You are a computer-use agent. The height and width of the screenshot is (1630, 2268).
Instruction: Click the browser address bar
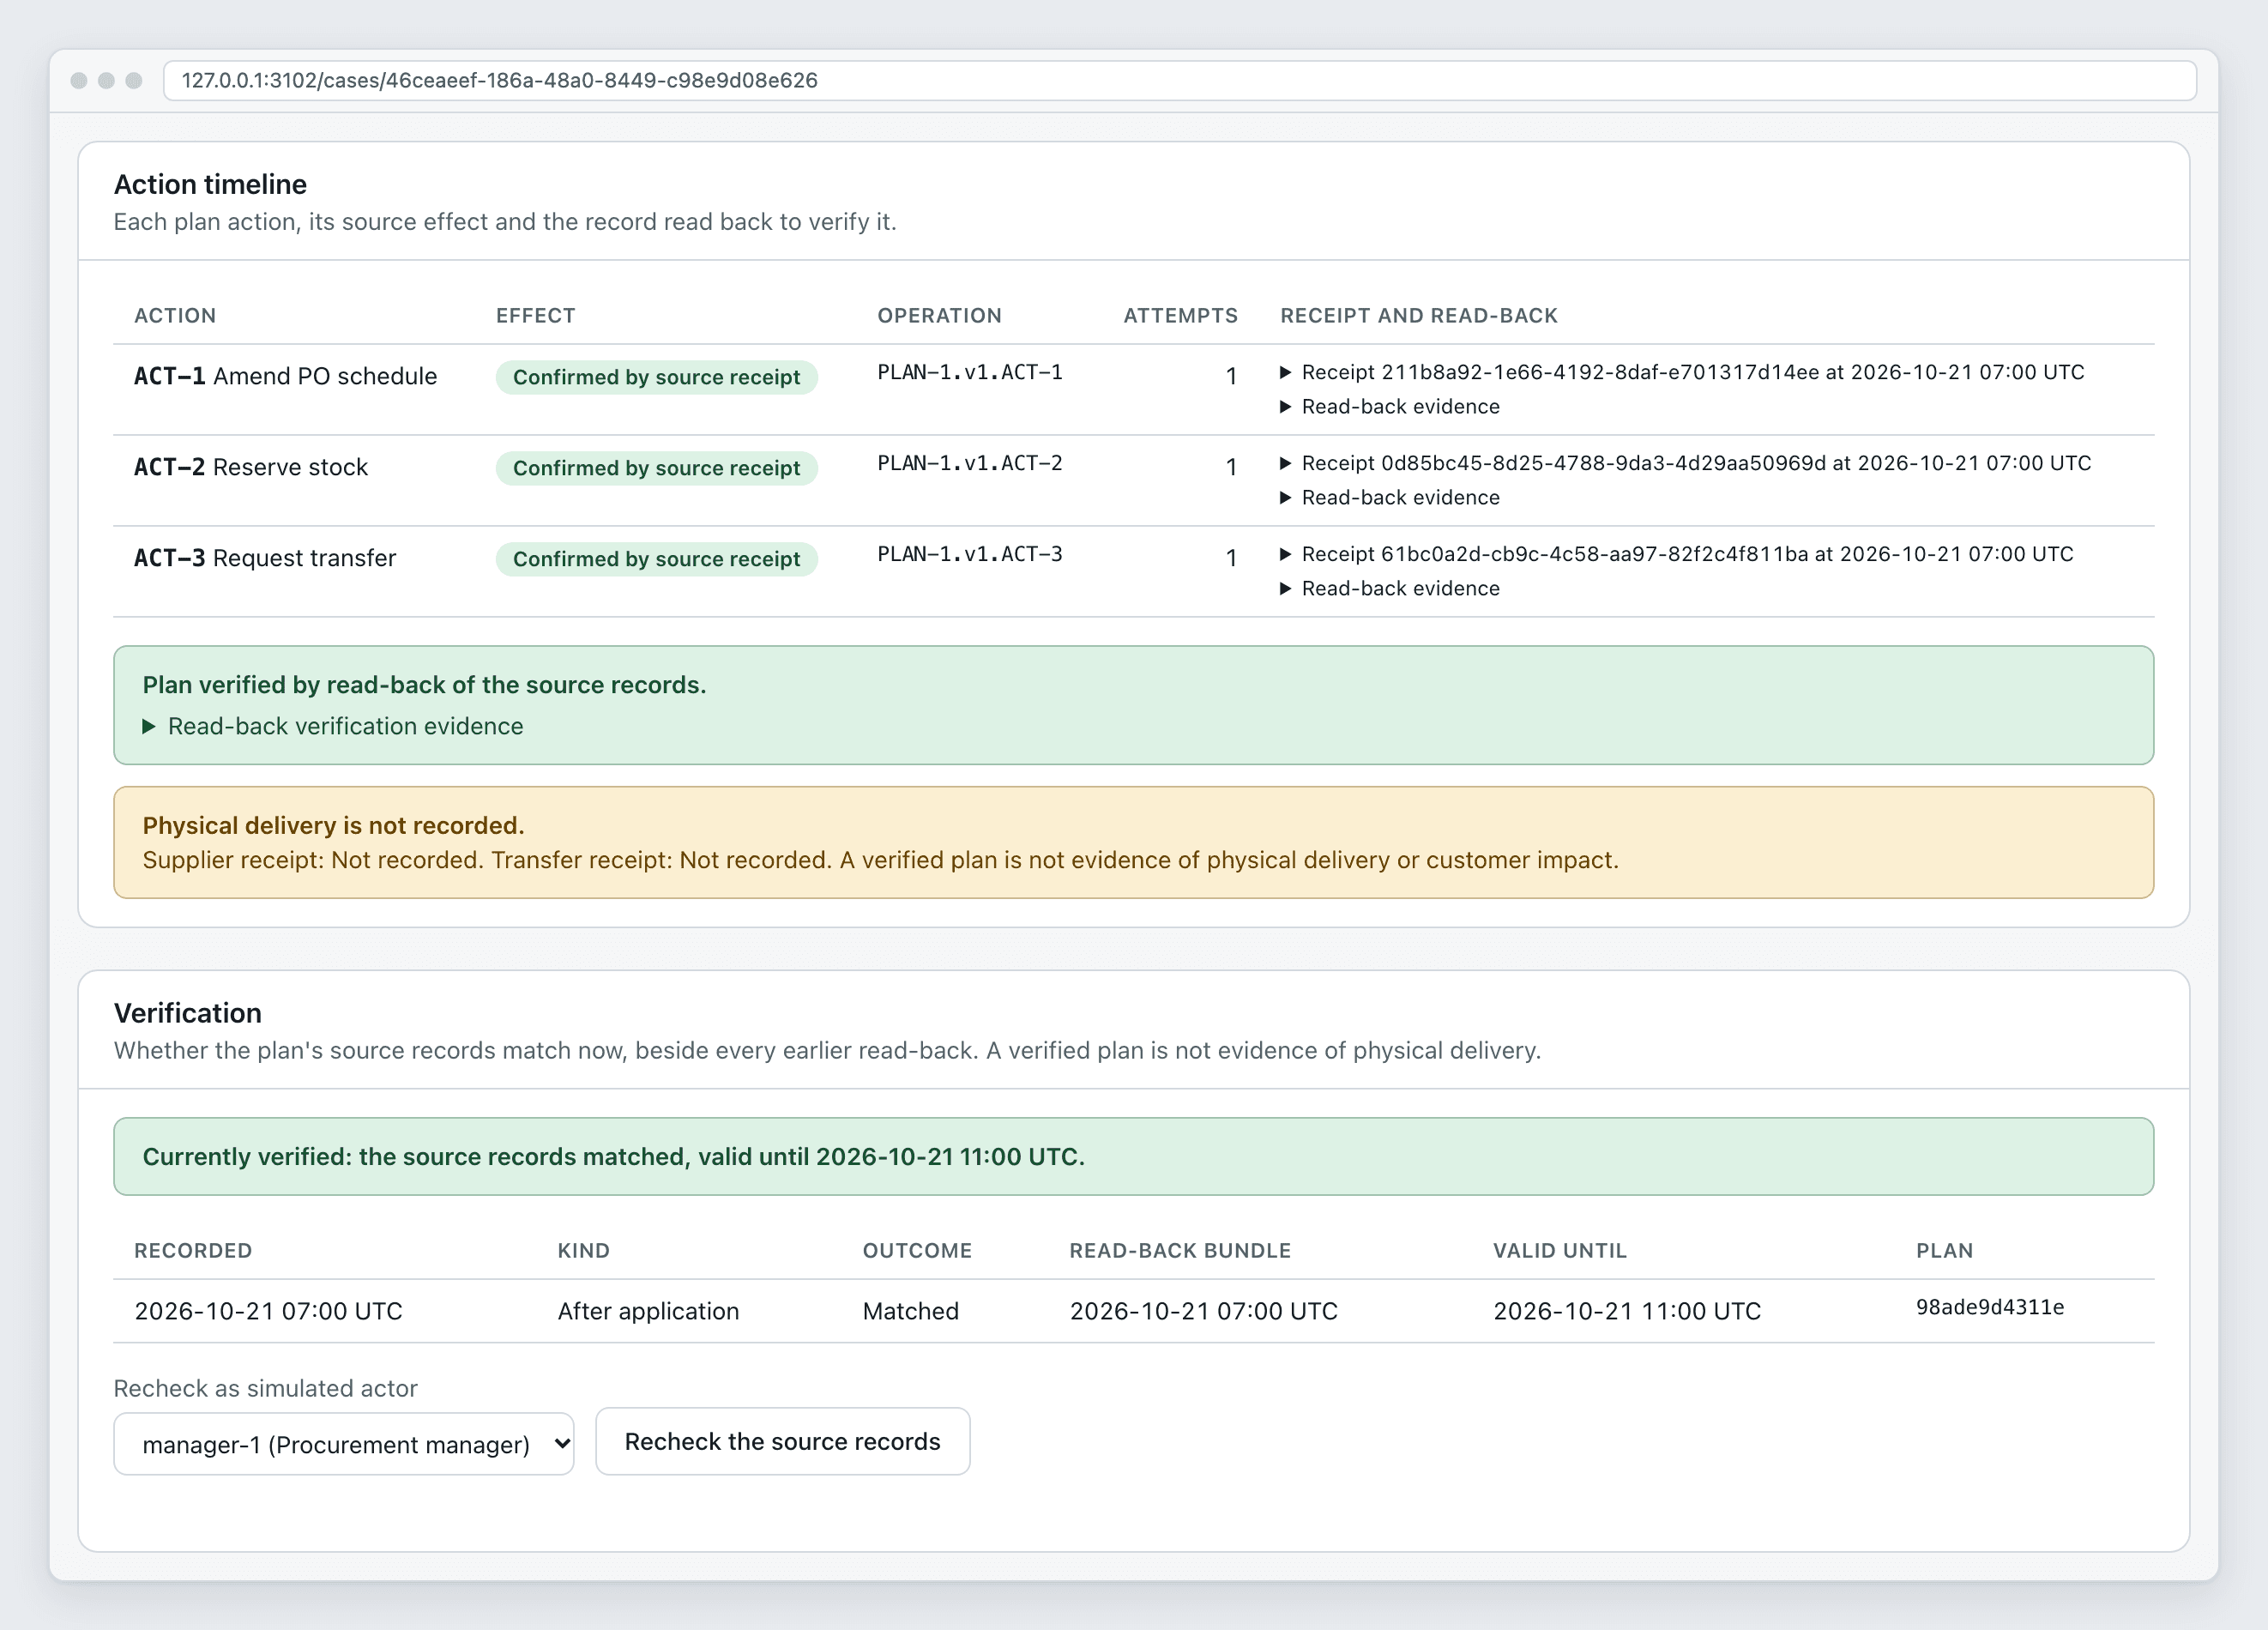[1180, 80]
